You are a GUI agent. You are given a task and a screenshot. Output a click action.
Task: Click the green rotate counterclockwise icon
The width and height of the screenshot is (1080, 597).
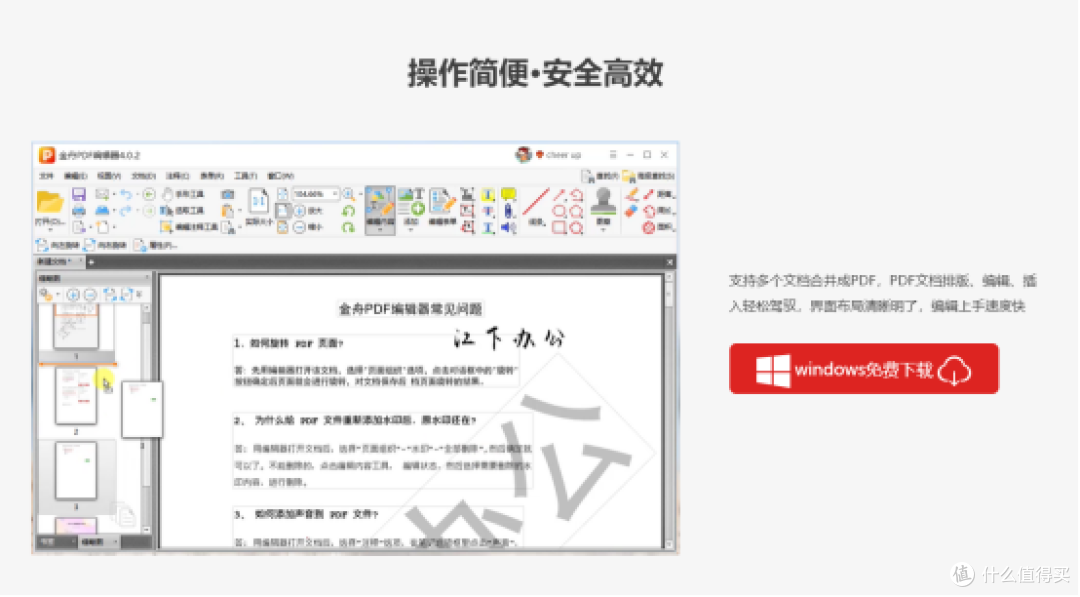tap(349, 211)
